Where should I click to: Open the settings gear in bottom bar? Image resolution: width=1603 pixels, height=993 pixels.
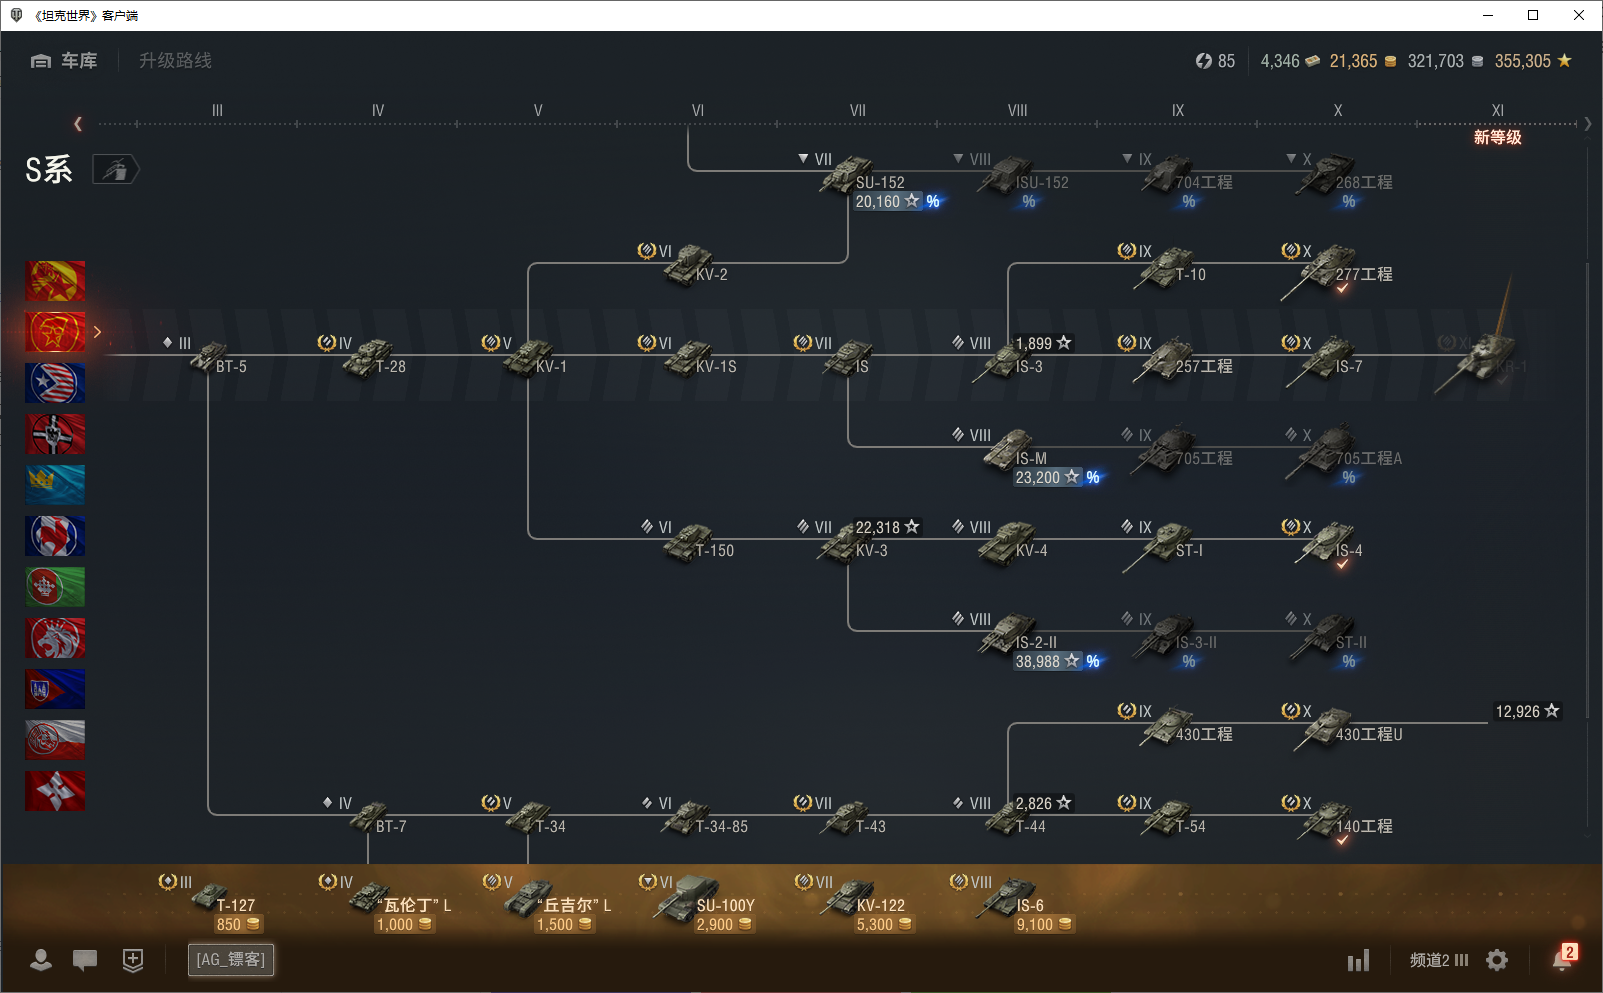pyautogui.click(x=1497, y=960)
